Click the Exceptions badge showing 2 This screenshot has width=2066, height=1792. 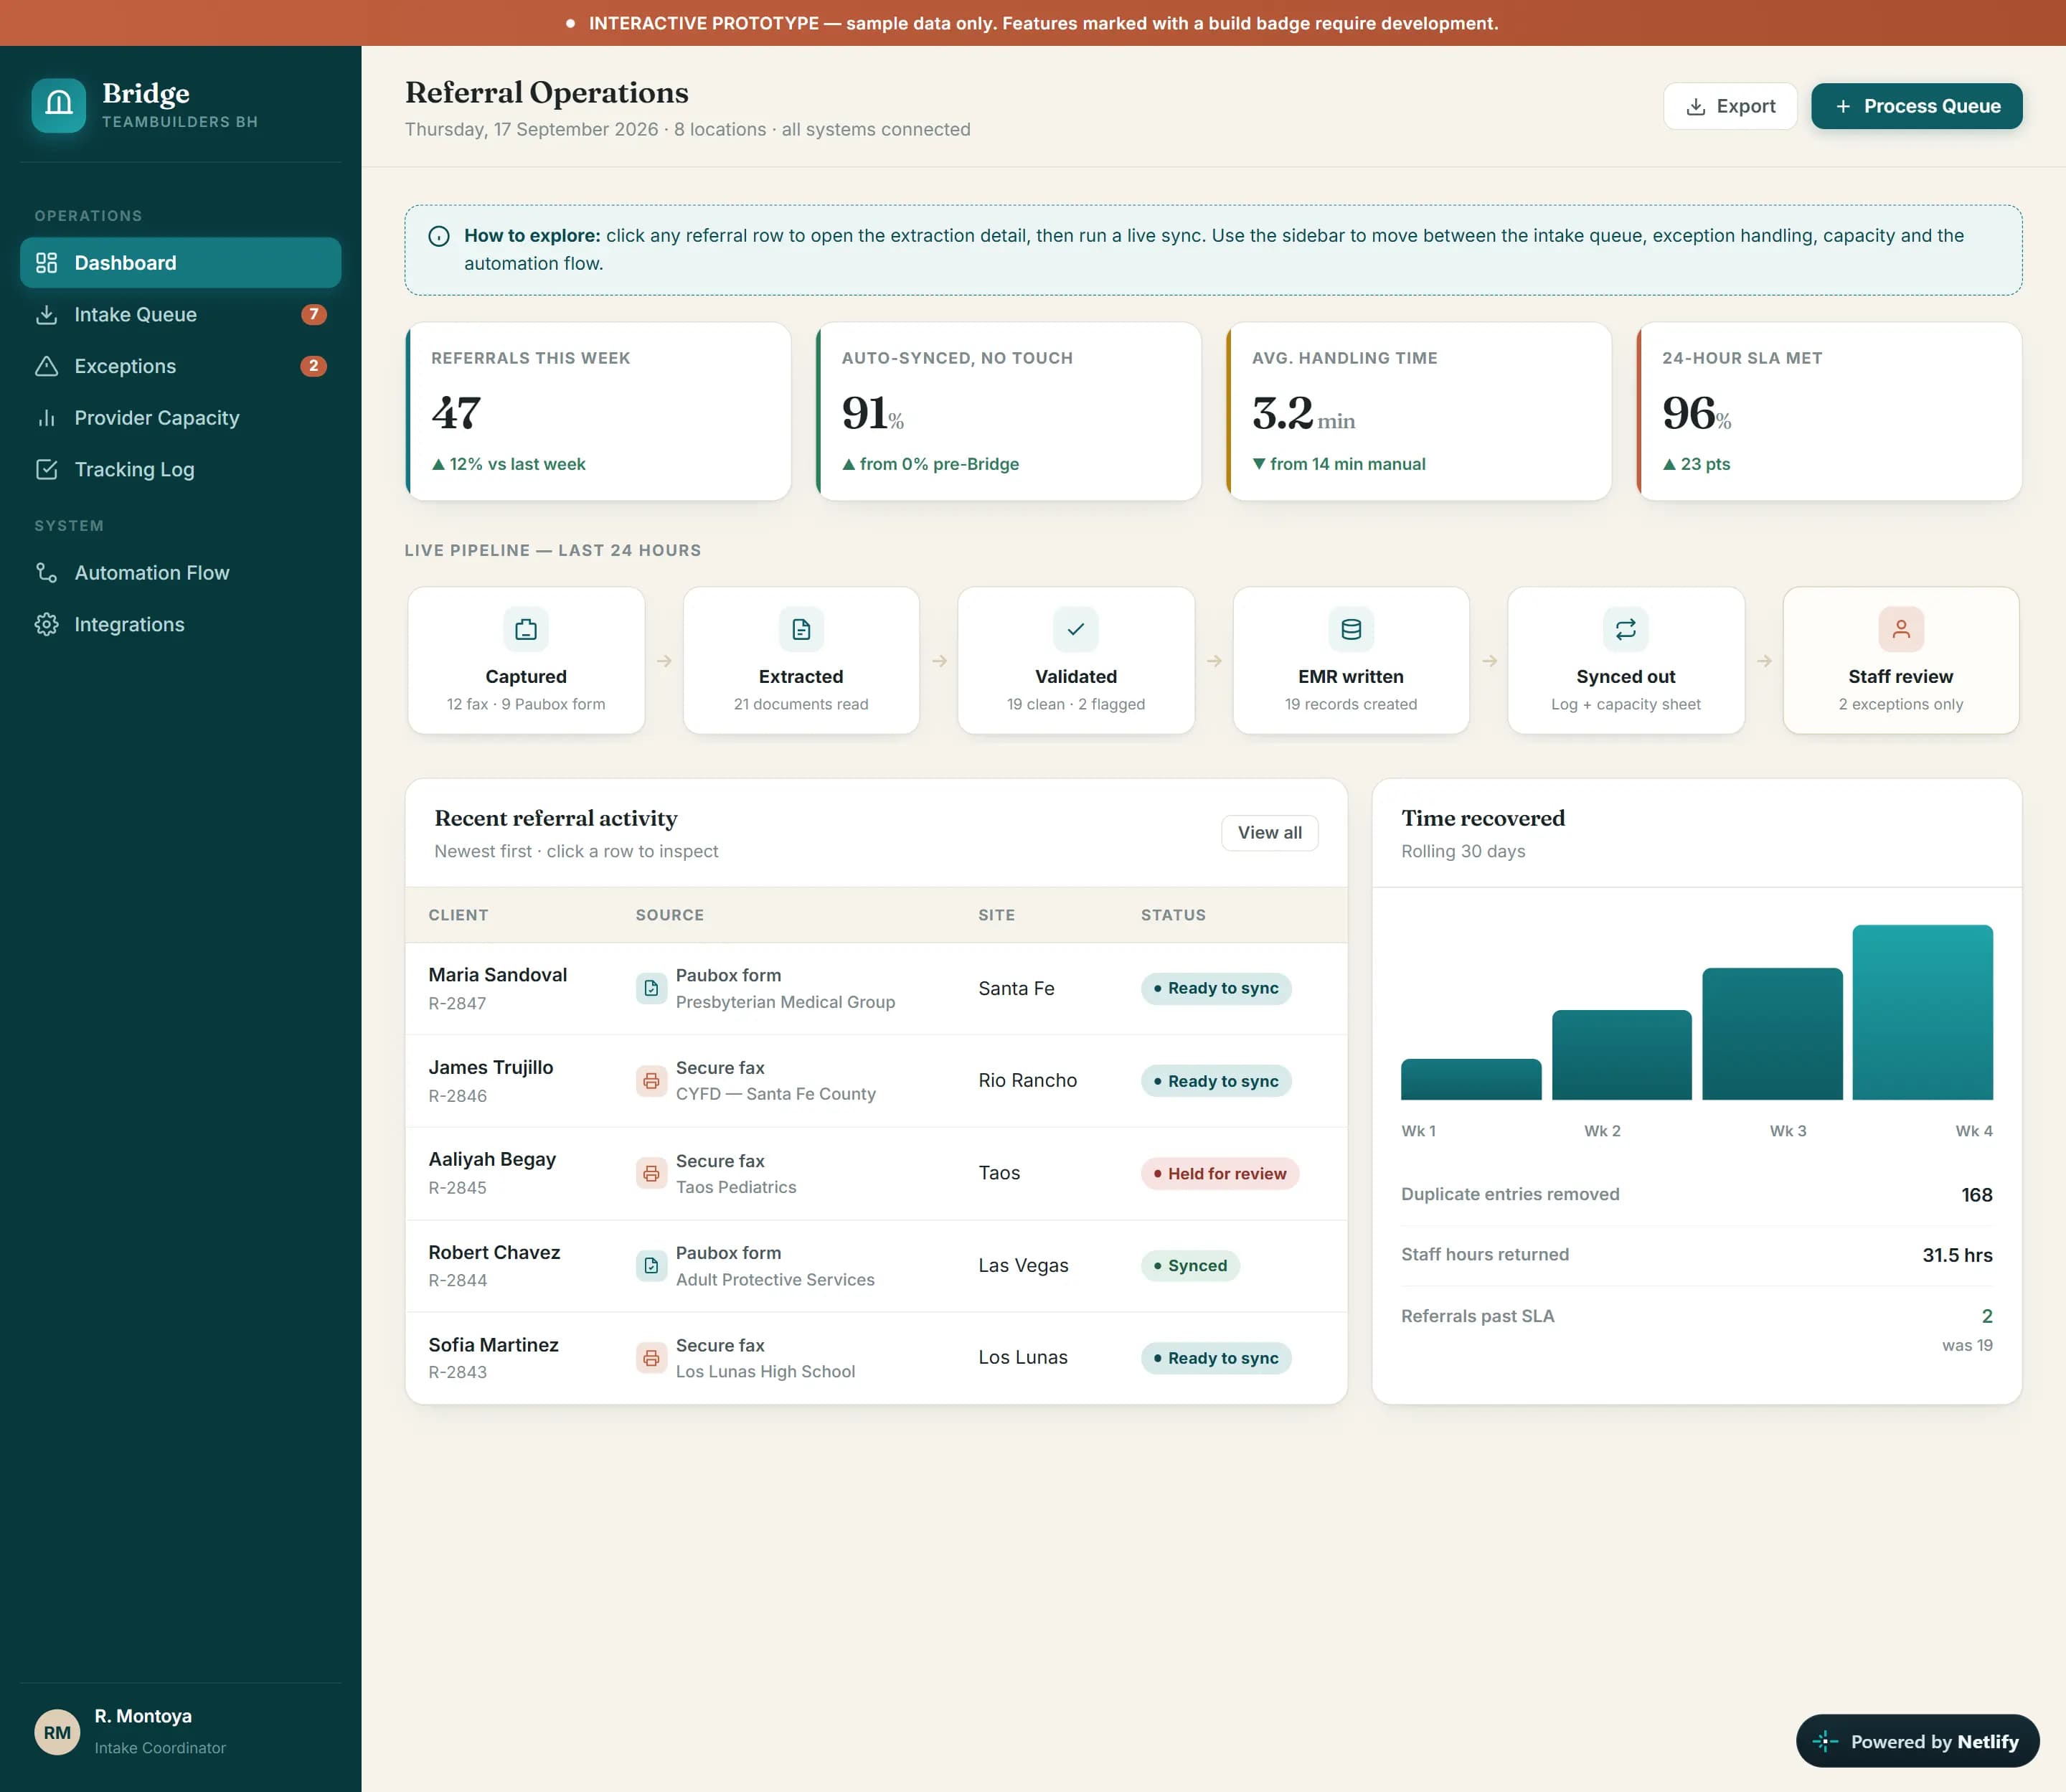tap(314, 366)
